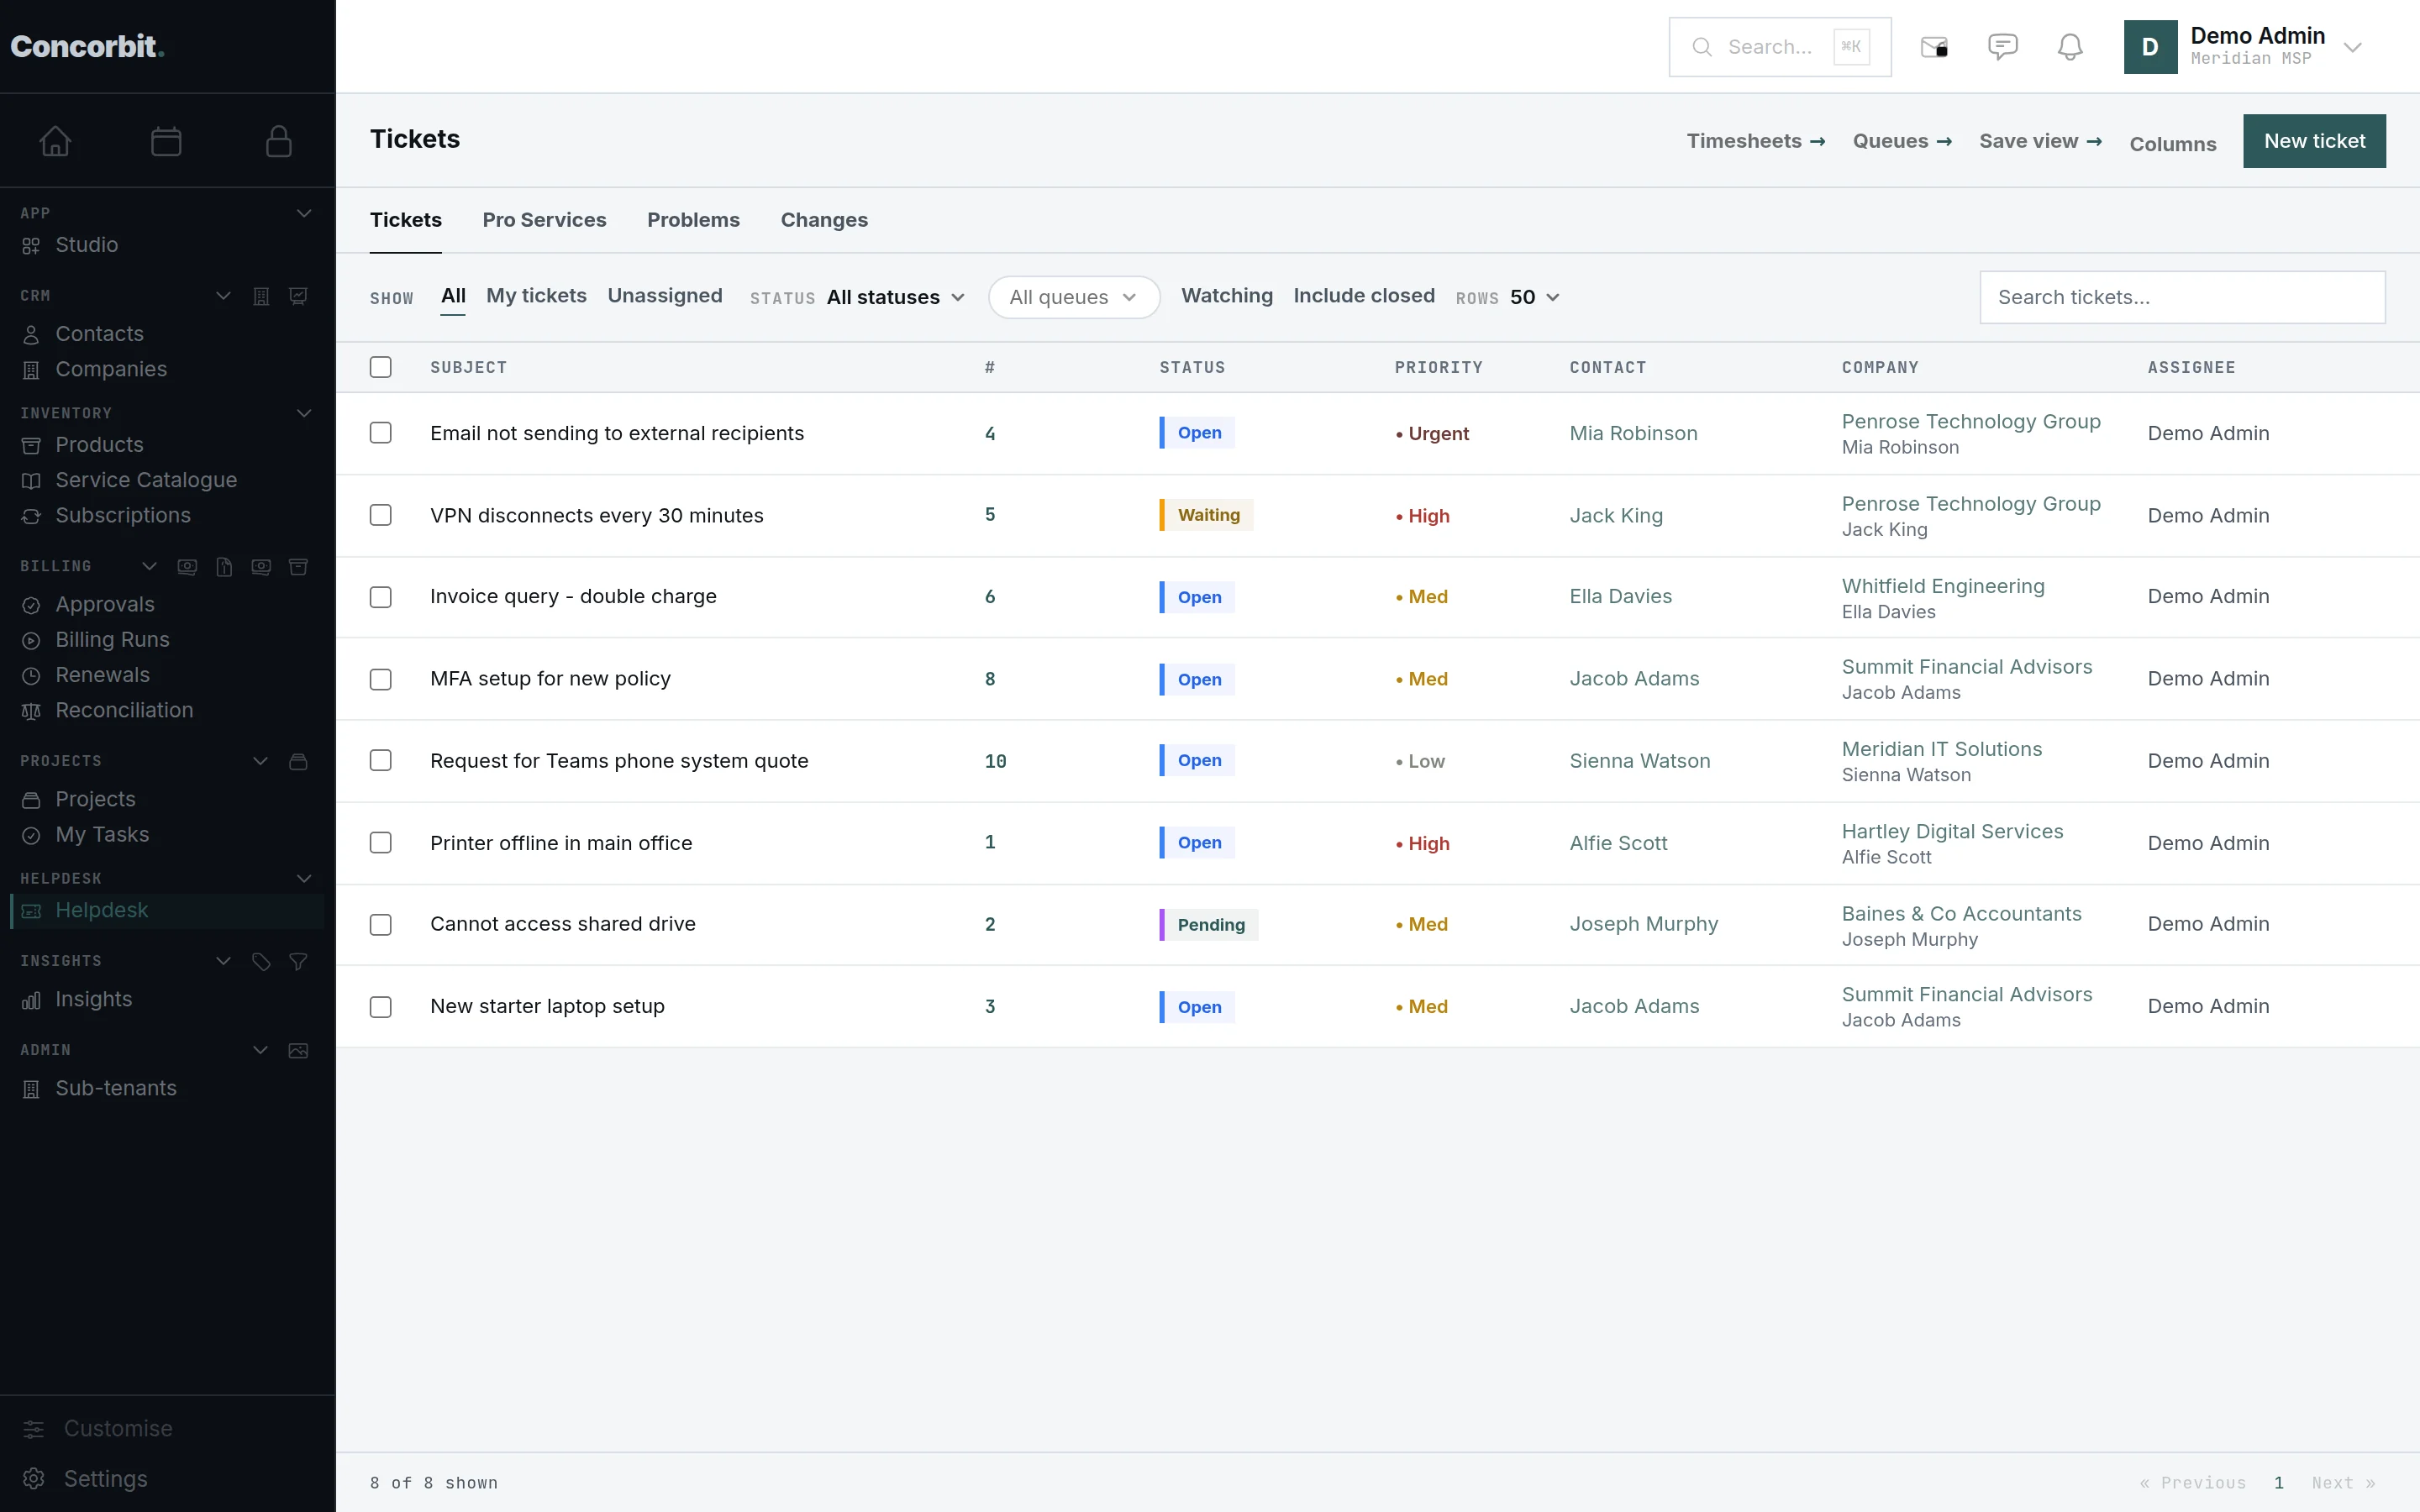Collapse the APP sidebar section

(304, 213)
